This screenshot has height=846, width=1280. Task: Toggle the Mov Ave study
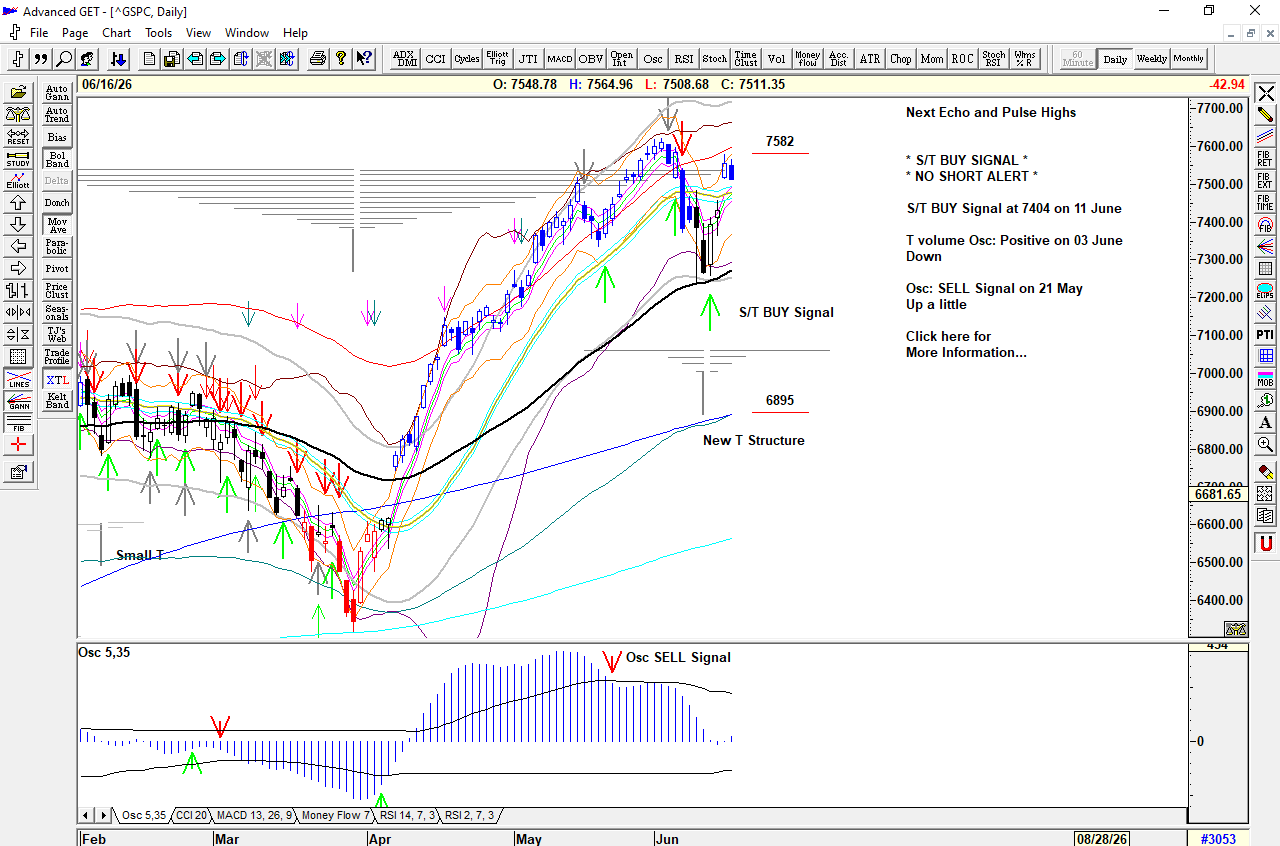tap(57, 225)
